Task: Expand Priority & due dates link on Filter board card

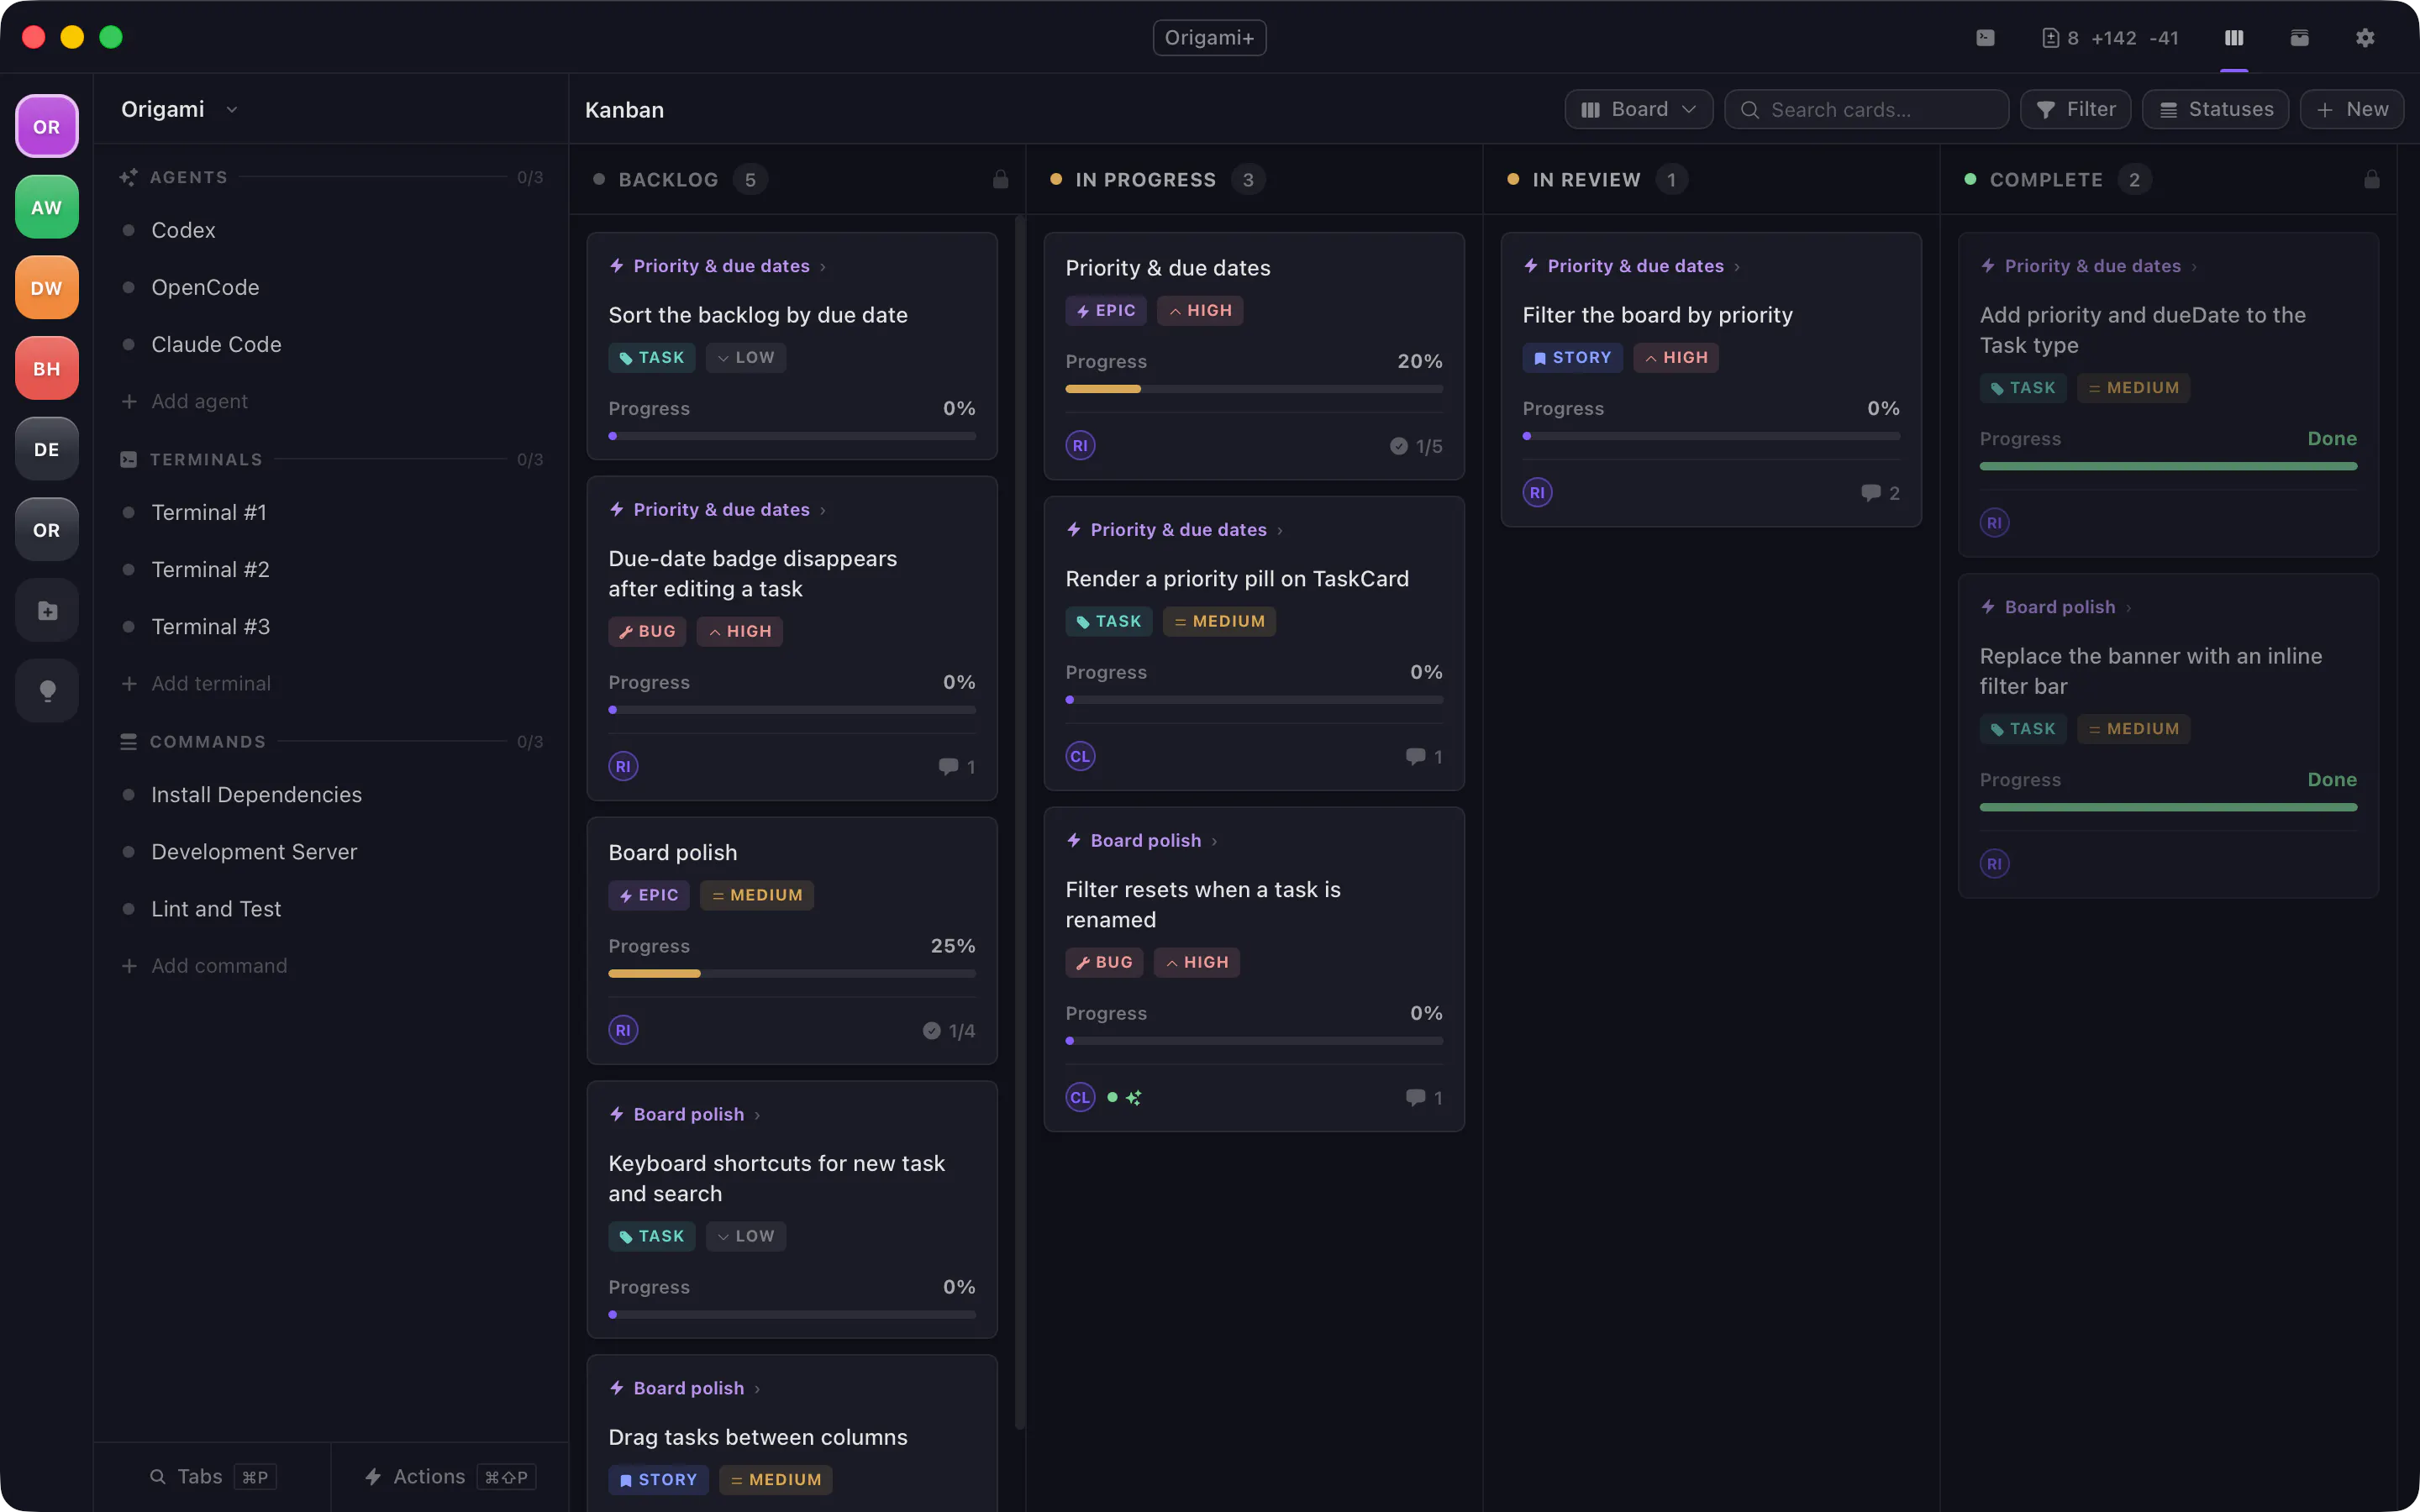Action: click(x=1632, y=266)
